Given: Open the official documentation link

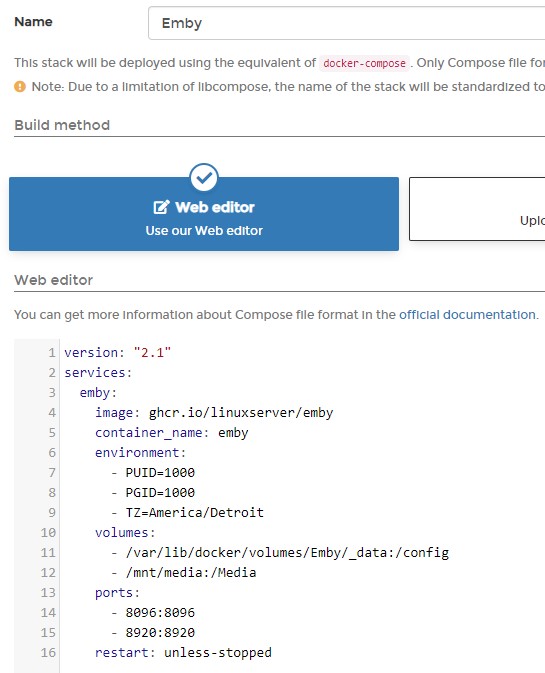Looking at the screenshot, I should tap(467, 315).
